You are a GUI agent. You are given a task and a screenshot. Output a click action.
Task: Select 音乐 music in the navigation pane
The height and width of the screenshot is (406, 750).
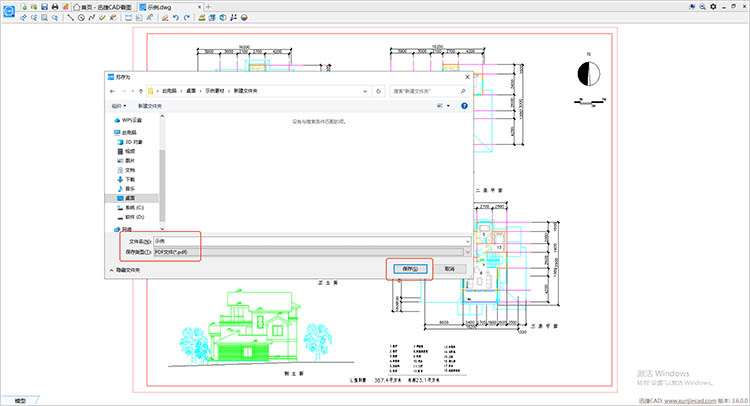pyautogui.click(x=126, y=188)
